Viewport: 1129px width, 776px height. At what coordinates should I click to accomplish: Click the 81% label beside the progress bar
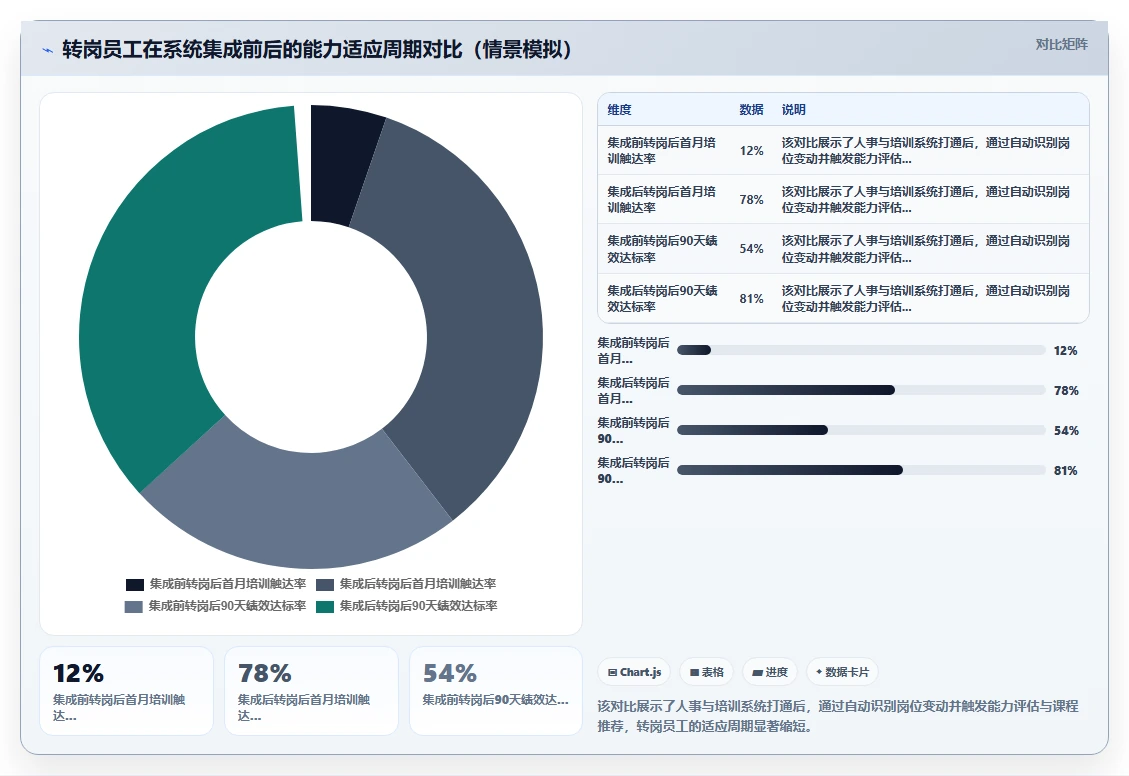(x=1066, y=471)
